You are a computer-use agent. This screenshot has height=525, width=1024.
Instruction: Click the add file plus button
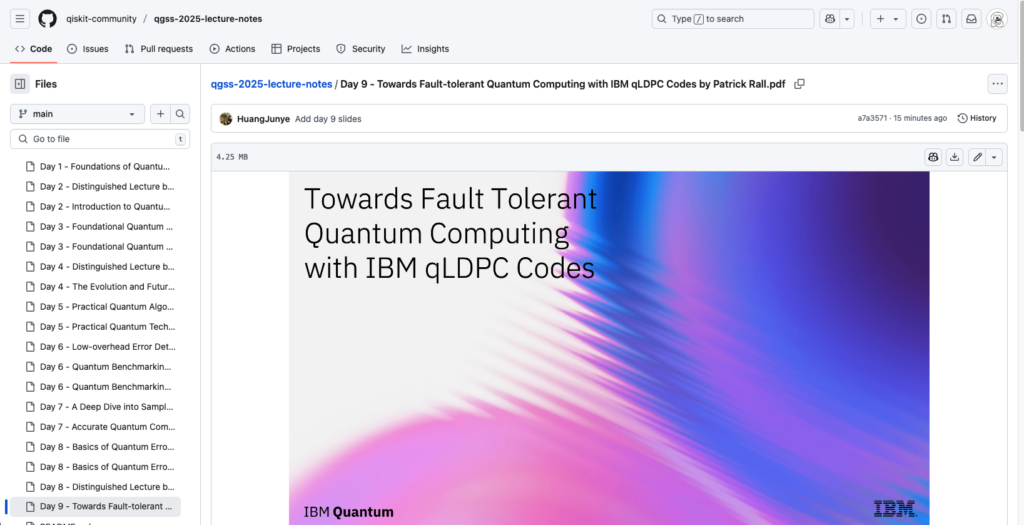(x=160, y=114)
